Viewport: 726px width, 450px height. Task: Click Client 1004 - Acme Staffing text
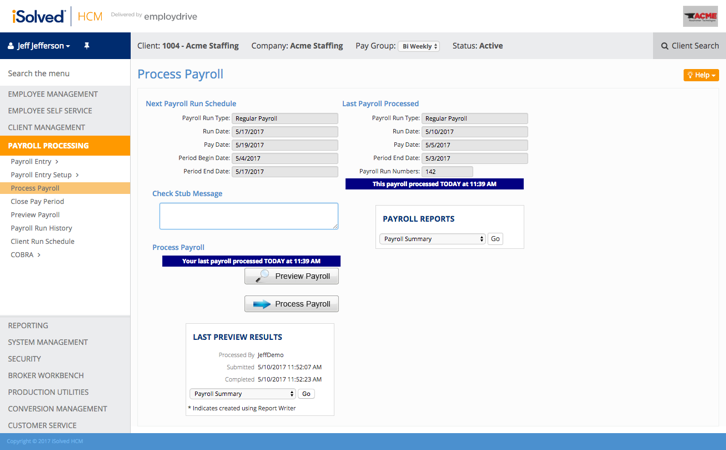tap(188, 46)
